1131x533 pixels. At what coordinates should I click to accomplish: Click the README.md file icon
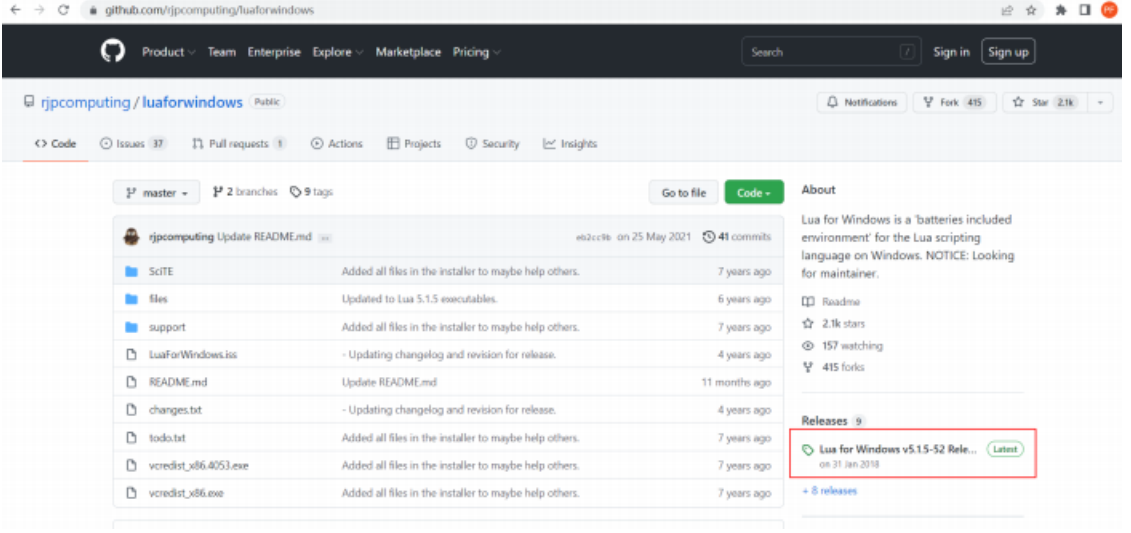131,382
